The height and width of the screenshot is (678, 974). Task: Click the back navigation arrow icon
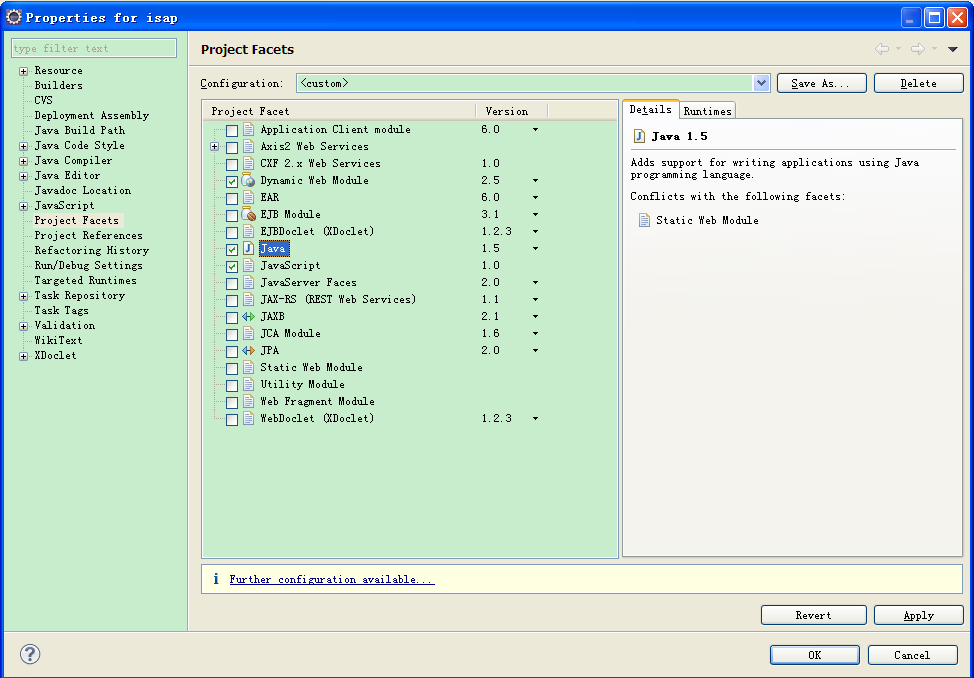881,49
